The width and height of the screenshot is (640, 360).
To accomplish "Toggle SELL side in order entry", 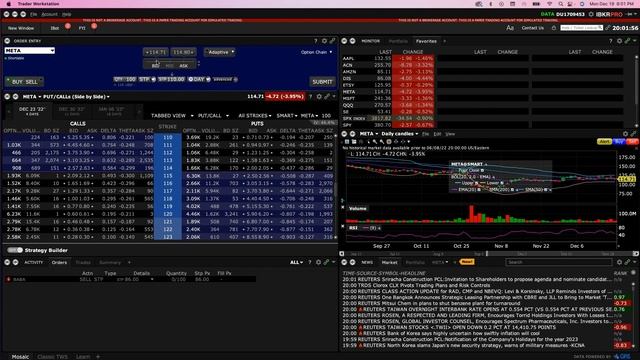I will click(31, 82).
